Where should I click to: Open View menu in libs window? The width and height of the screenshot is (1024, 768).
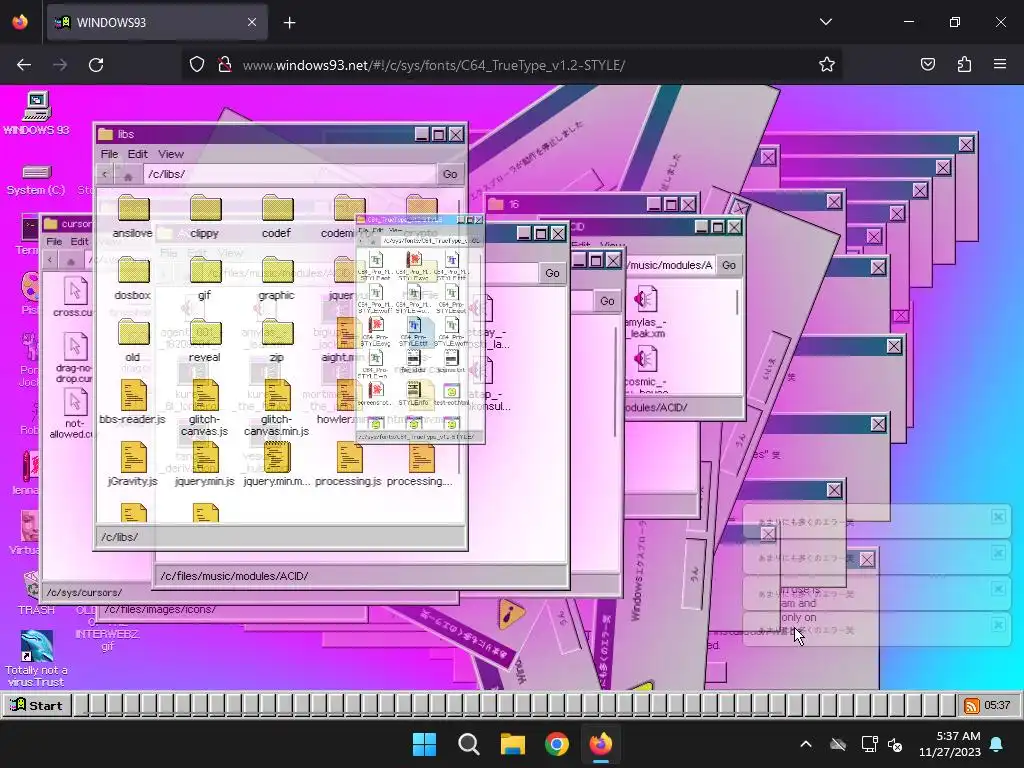170,154
